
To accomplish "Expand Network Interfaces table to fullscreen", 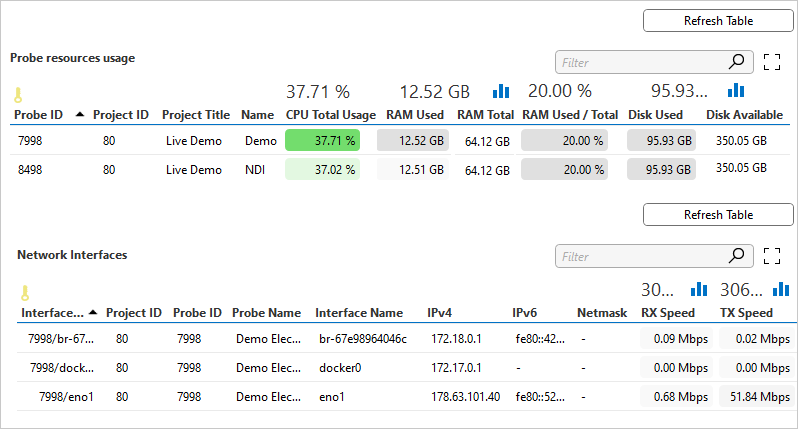I will (771, 257).
